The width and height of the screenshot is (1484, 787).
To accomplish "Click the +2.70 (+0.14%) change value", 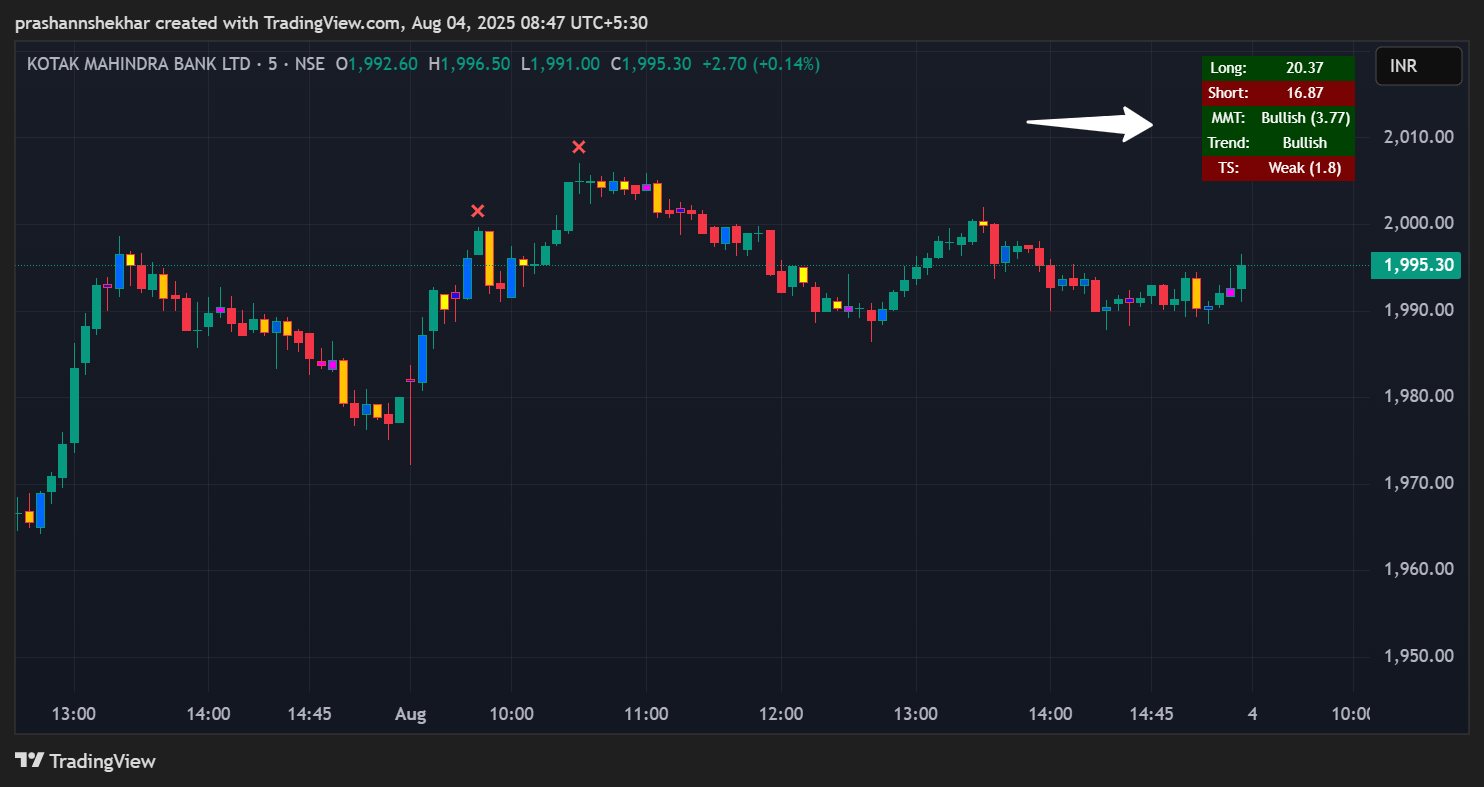I will pos(760,64).
